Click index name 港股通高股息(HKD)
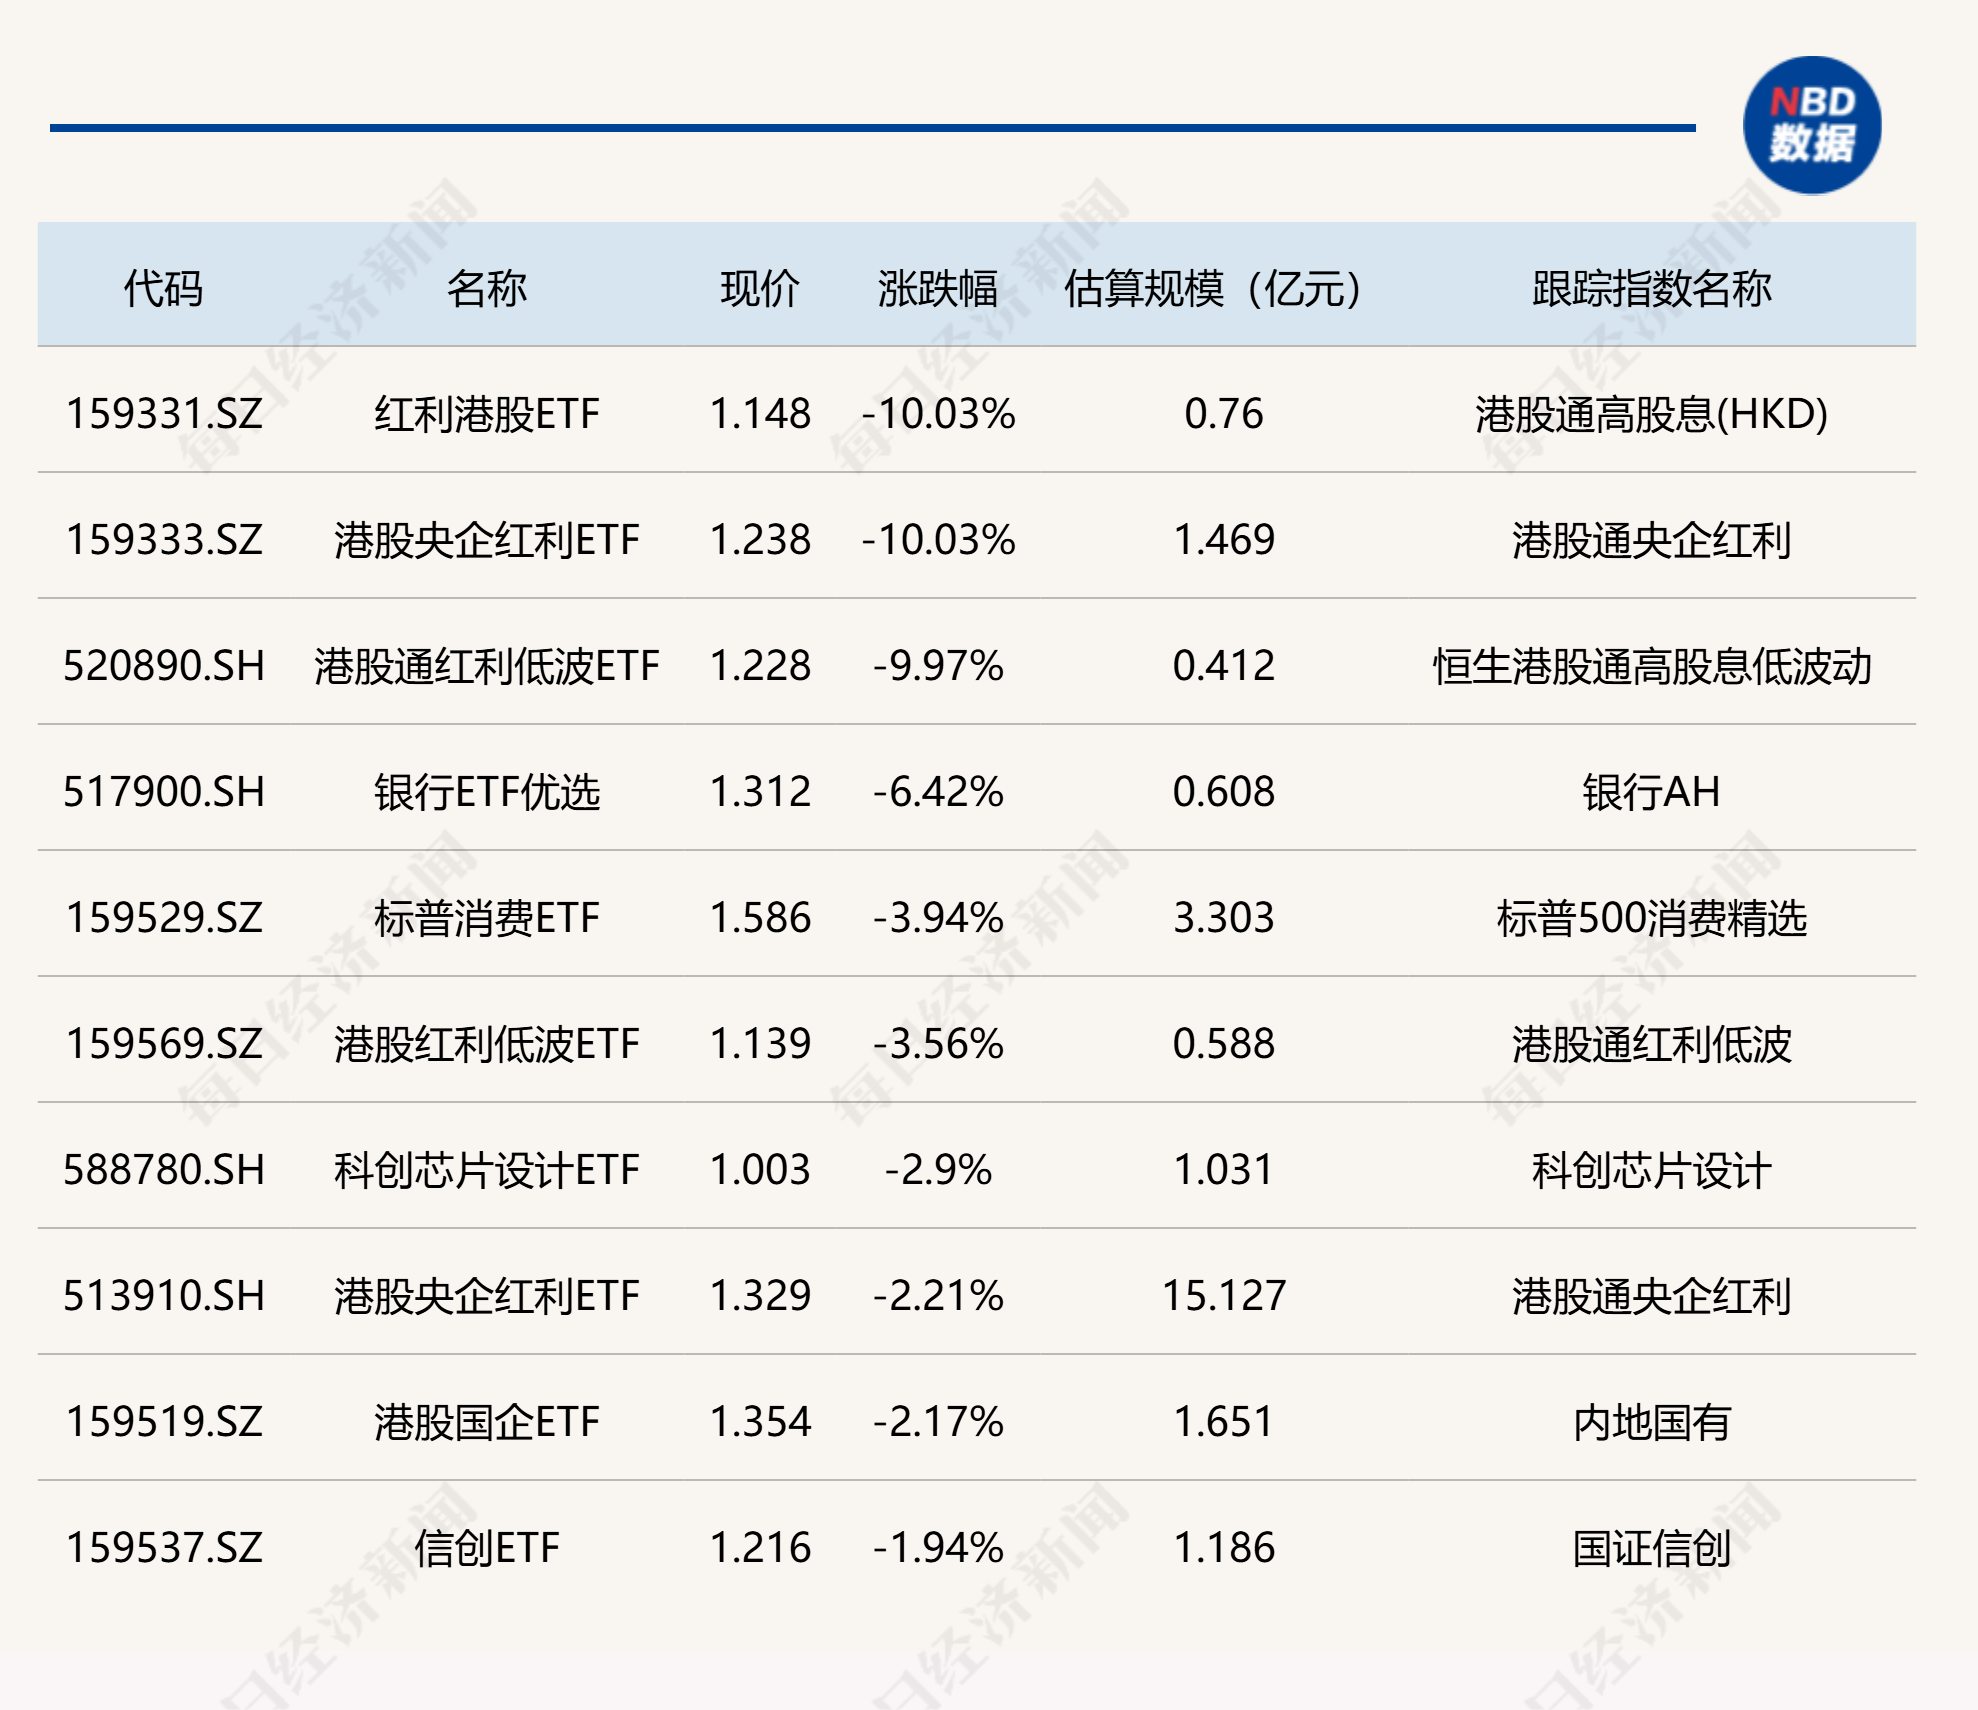This screenshot has height=1710, width=1978. (x=1652, y=414)
